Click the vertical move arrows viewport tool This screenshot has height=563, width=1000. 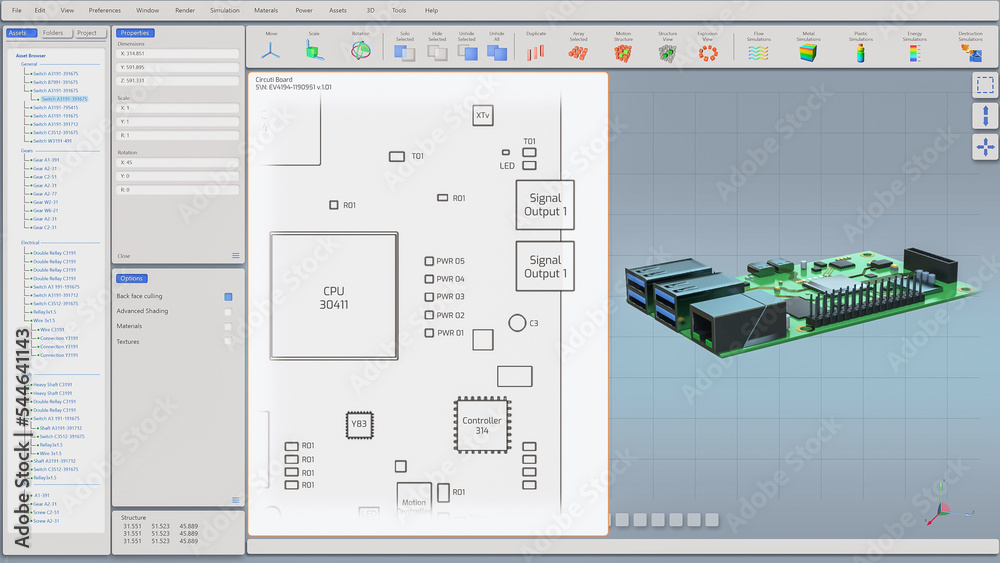pyautogui.click(x=985, y=116)
